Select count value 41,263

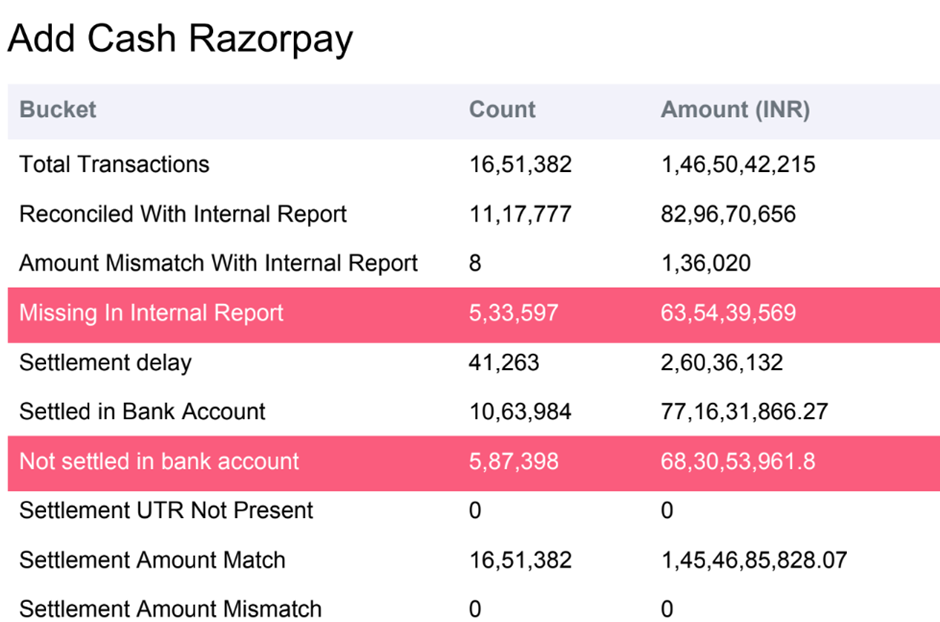(x=504, y=363)
